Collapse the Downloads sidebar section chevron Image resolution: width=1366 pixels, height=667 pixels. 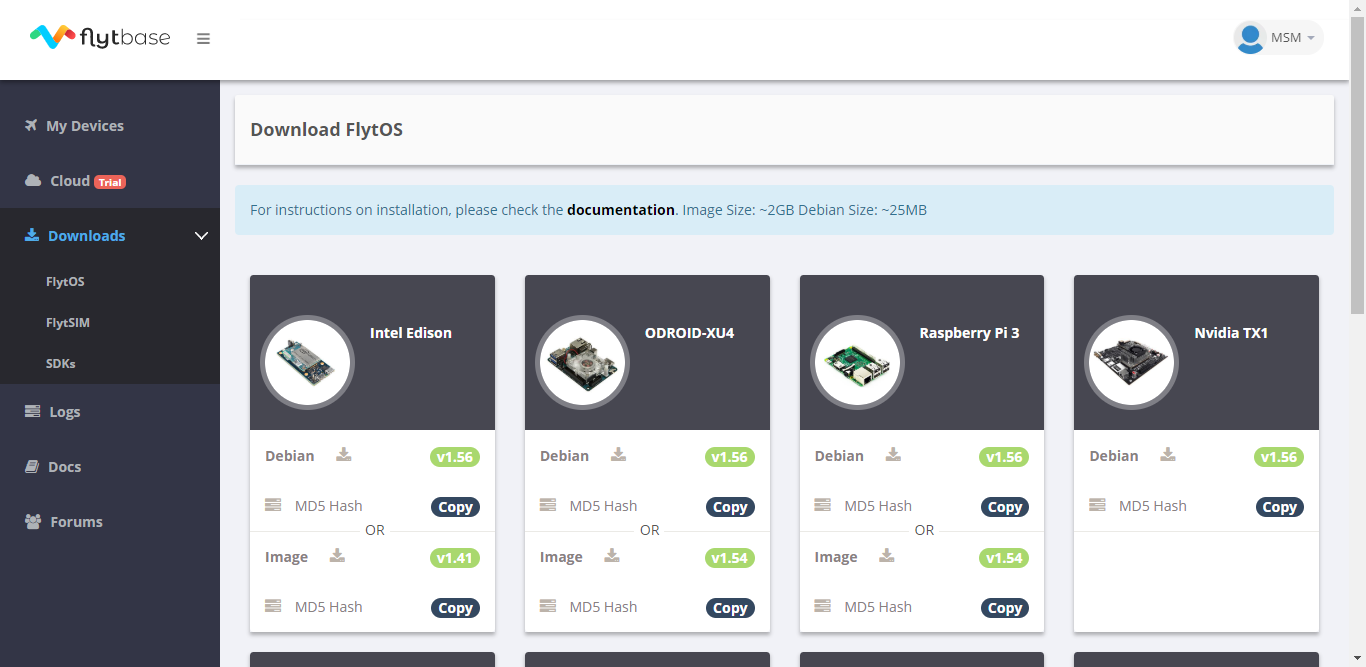[x=201, y=236]
